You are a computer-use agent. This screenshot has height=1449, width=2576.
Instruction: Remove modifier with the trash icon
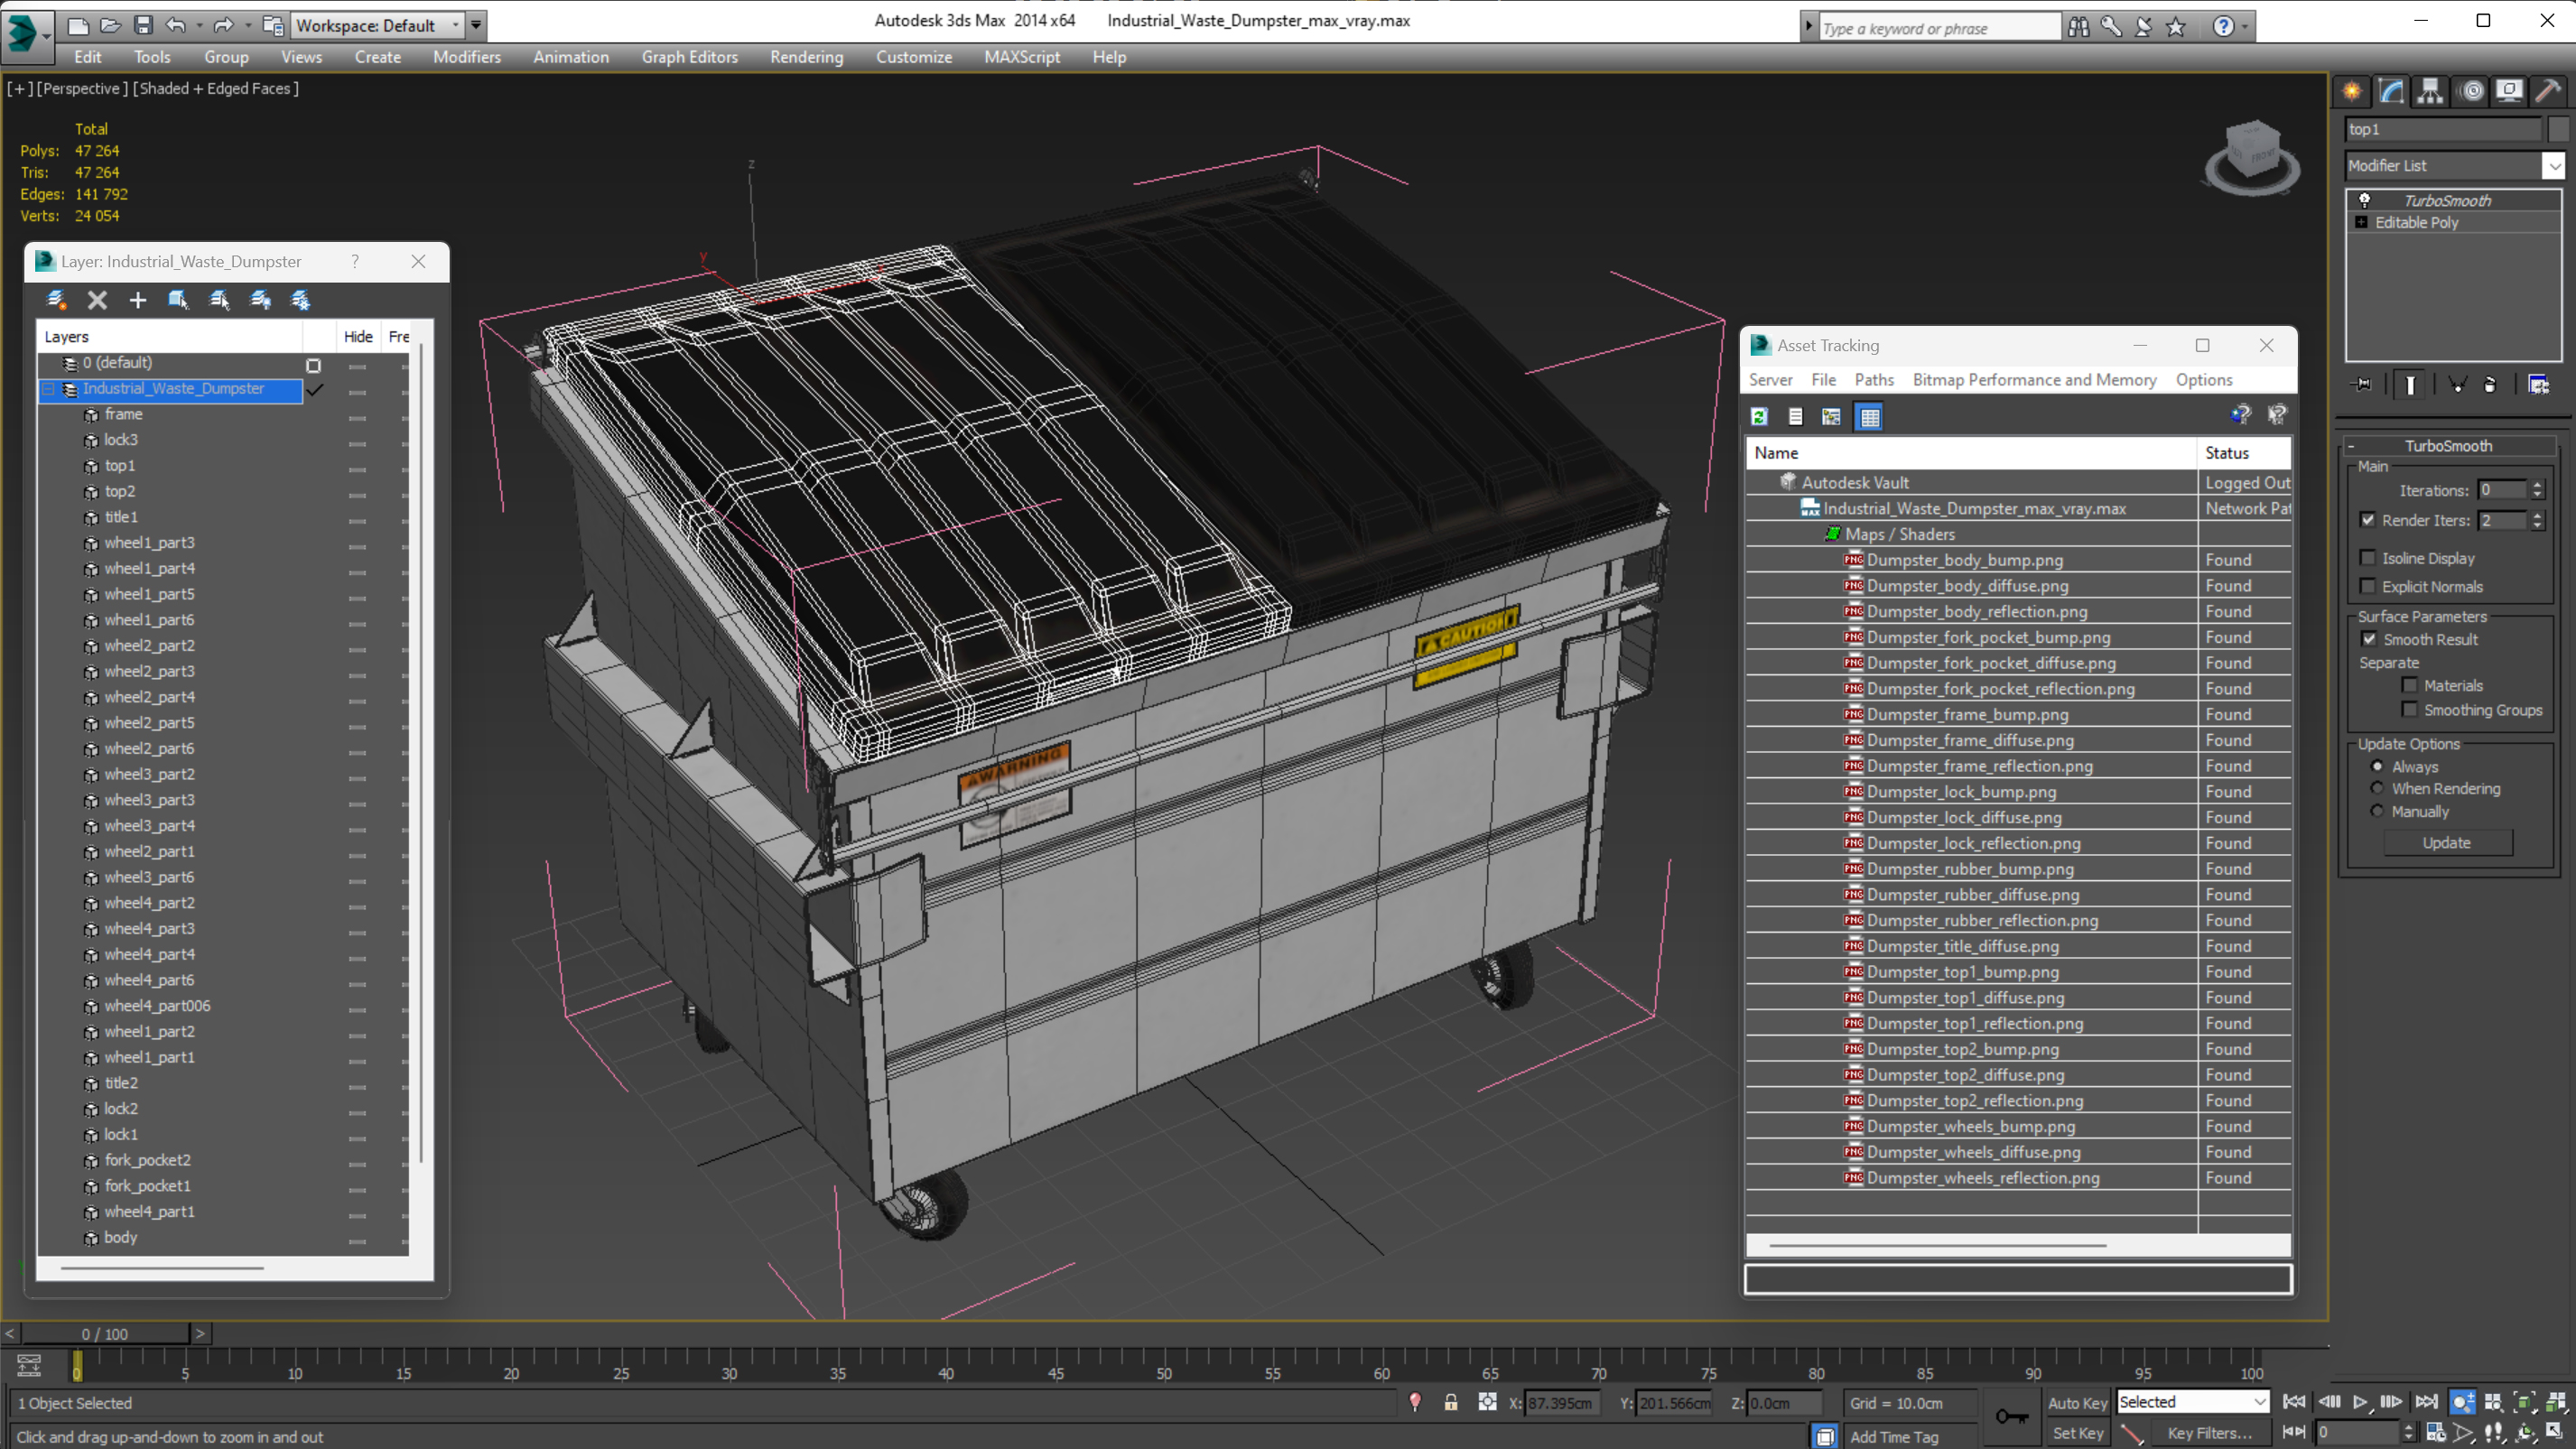pyautogui.click(x=2490, y=384)
